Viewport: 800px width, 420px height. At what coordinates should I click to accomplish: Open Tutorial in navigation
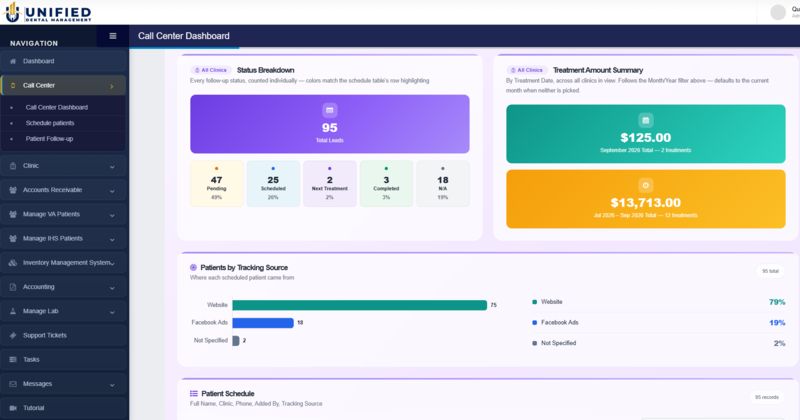tap(63, 408)
